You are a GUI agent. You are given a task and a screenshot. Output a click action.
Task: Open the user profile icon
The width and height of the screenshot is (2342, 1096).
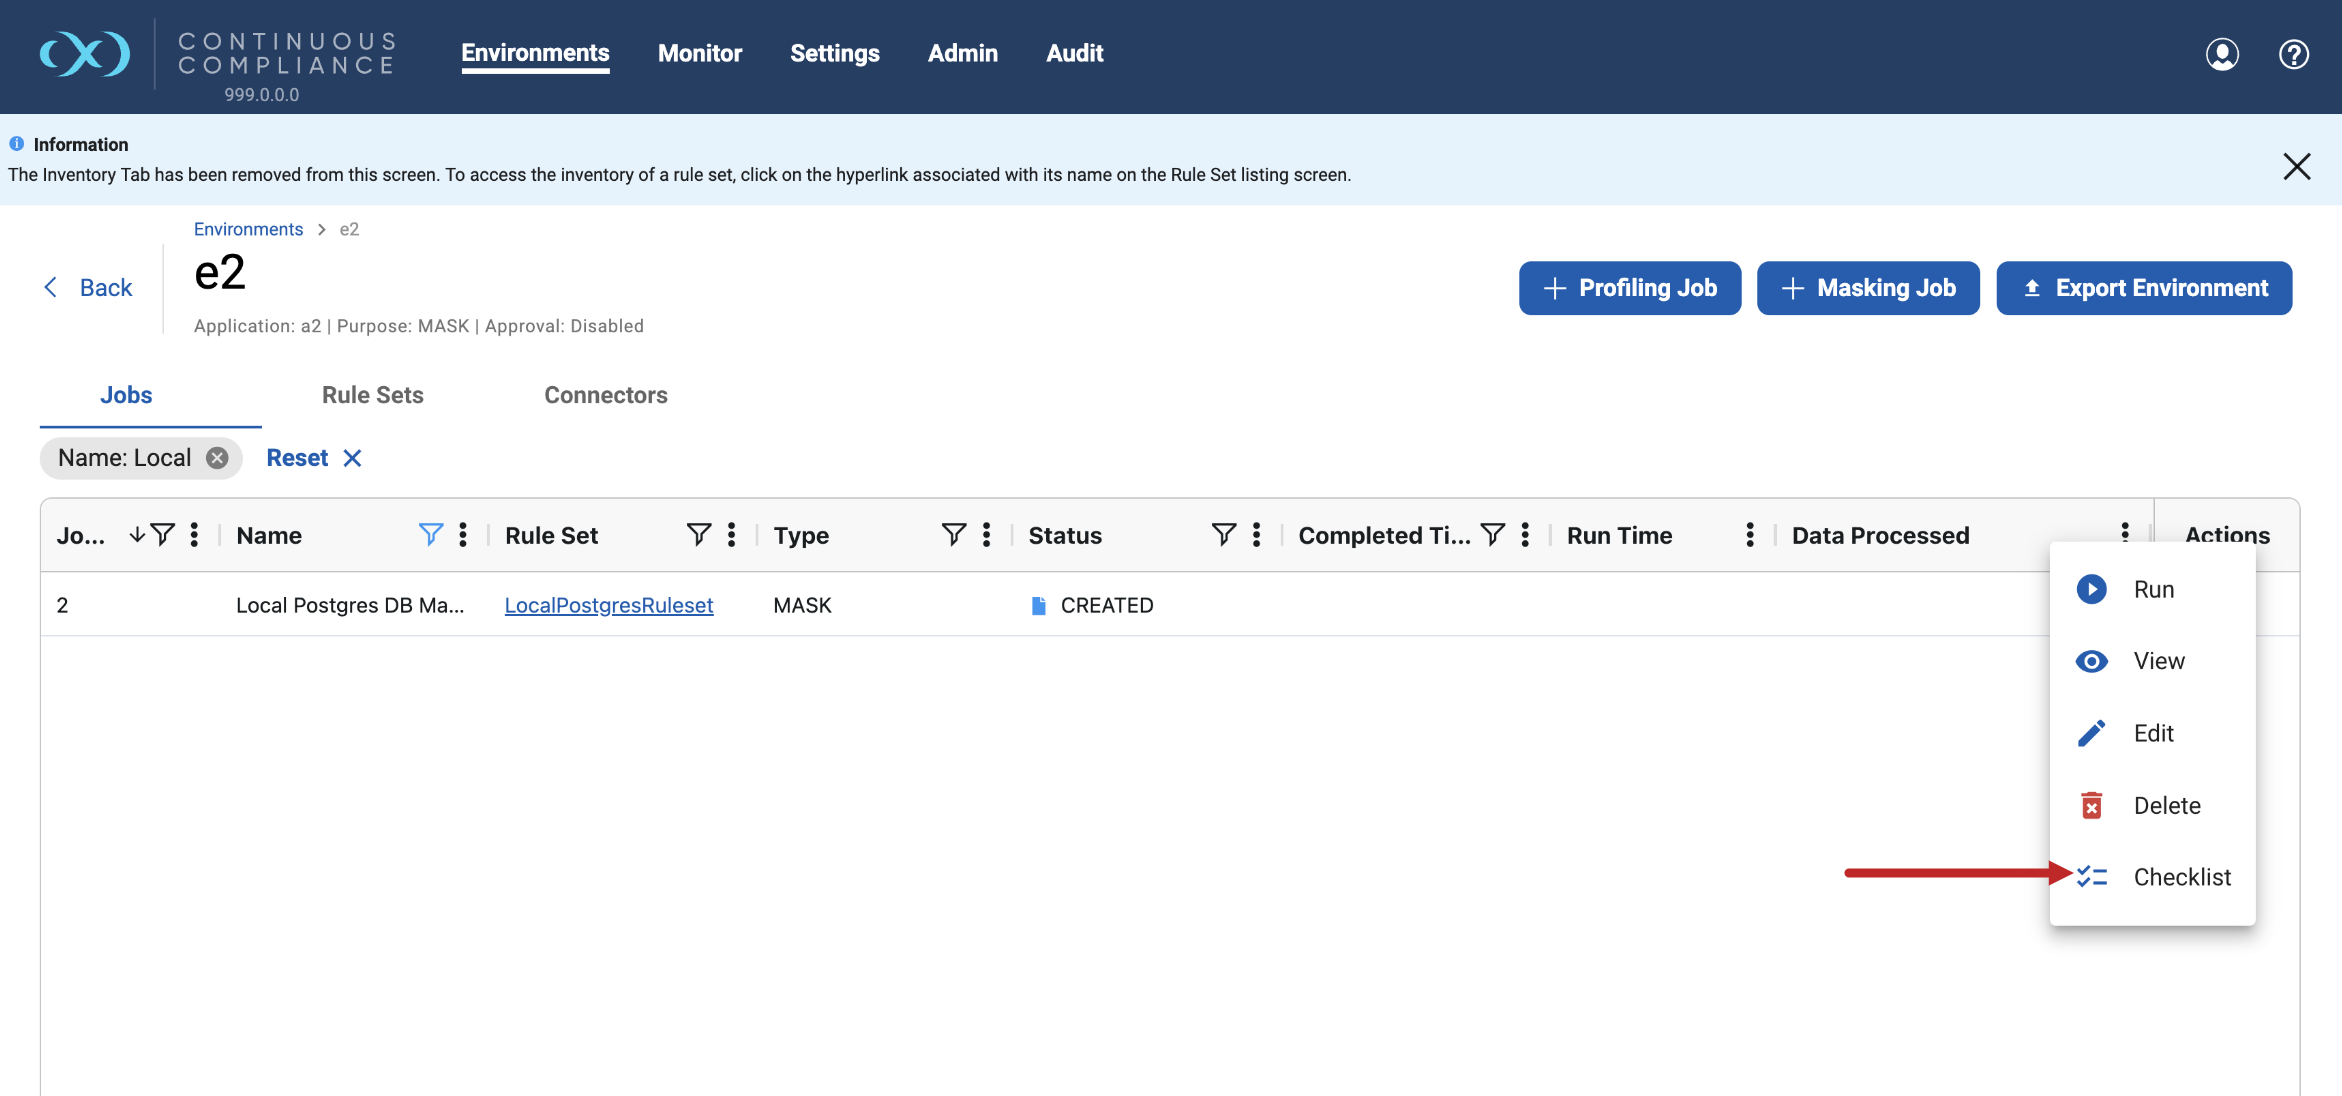point(2222,54)
